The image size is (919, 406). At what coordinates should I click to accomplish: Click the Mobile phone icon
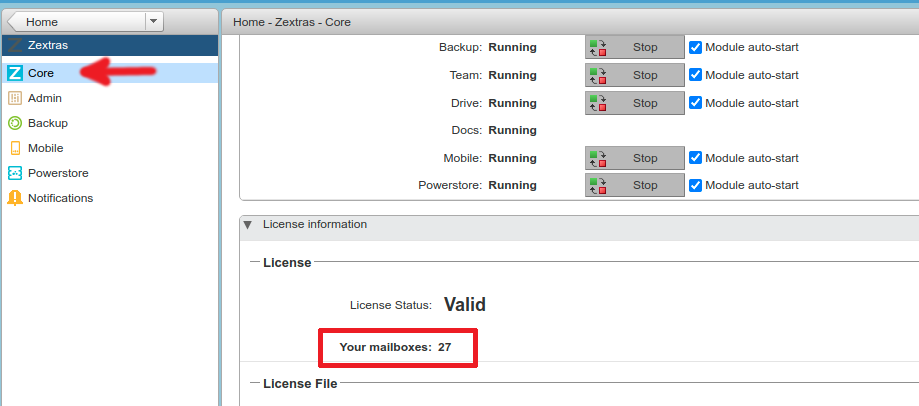[15, 148]
